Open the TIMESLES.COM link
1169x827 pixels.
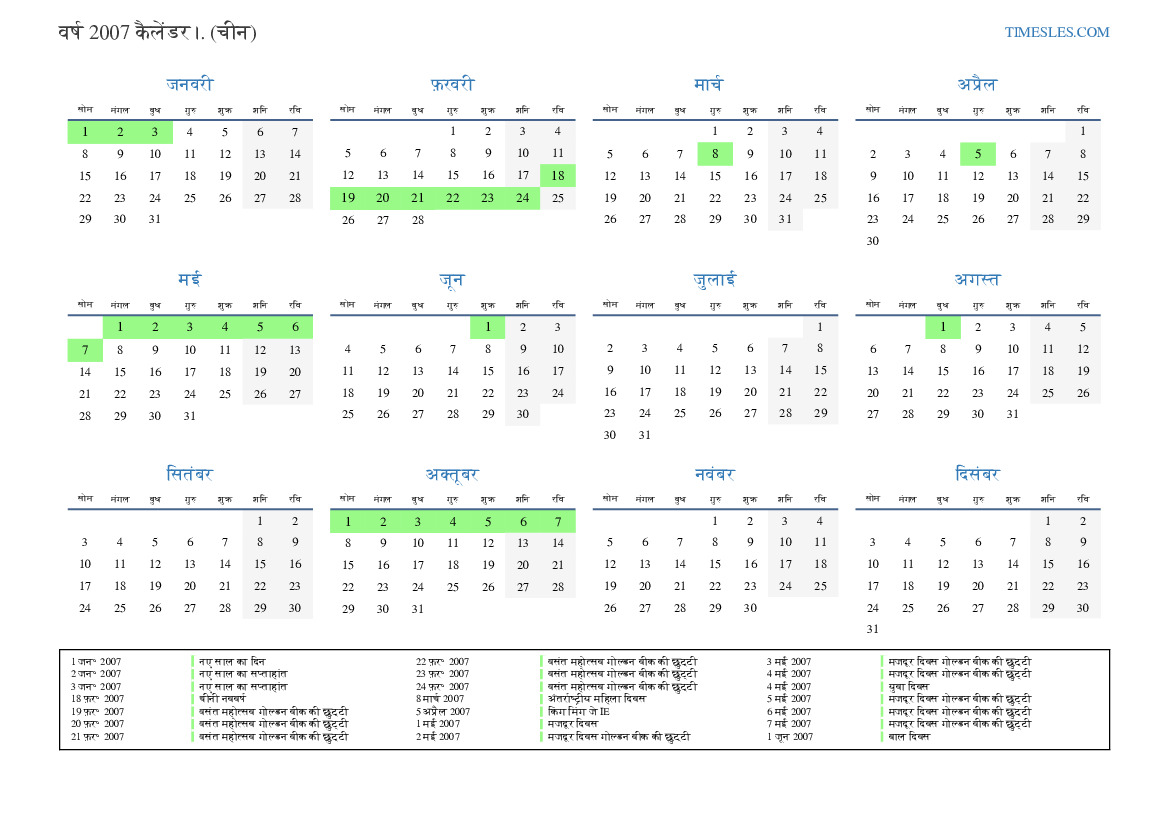[1056, 32]
